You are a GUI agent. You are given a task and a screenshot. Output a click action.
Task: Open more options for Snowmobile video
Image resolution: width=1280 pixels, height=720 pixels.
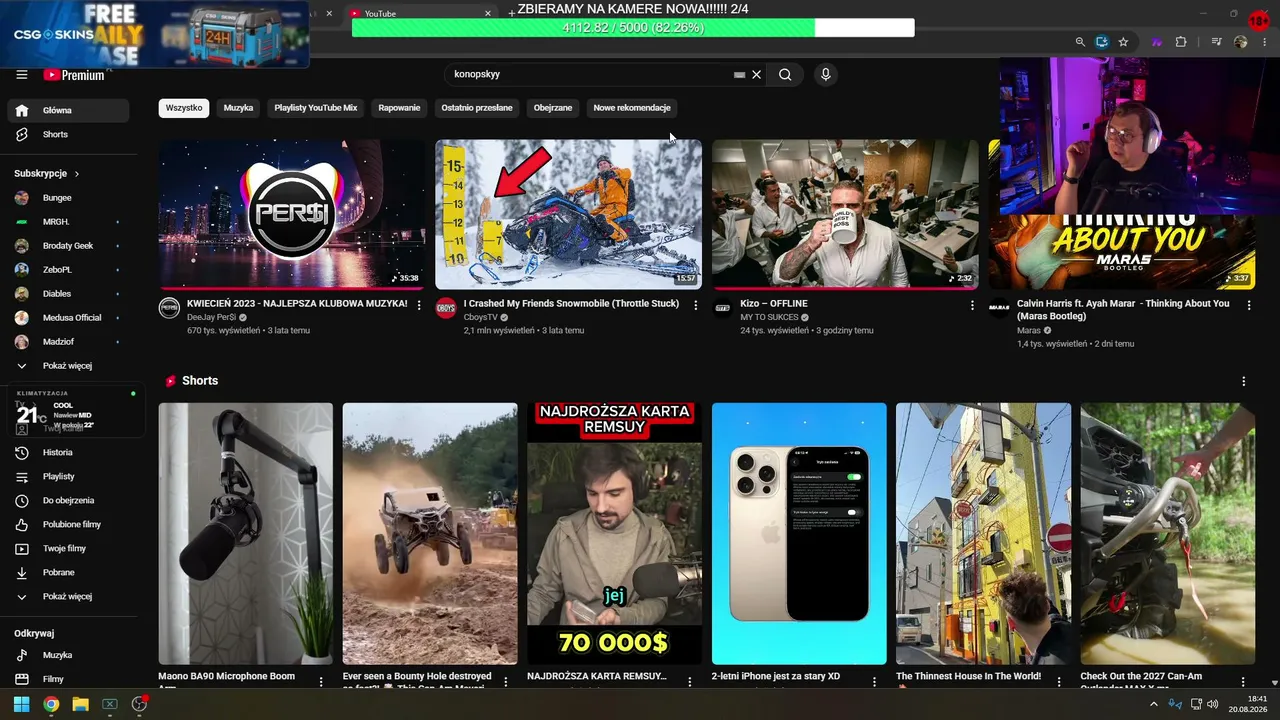click(696, 305)
